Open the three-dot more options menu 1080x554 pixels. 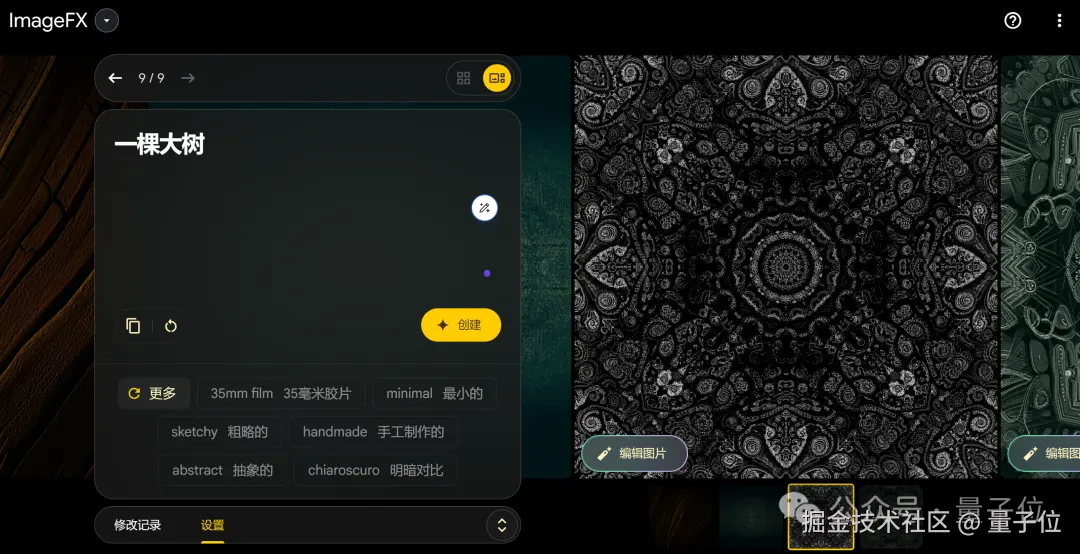(1060, 21)
